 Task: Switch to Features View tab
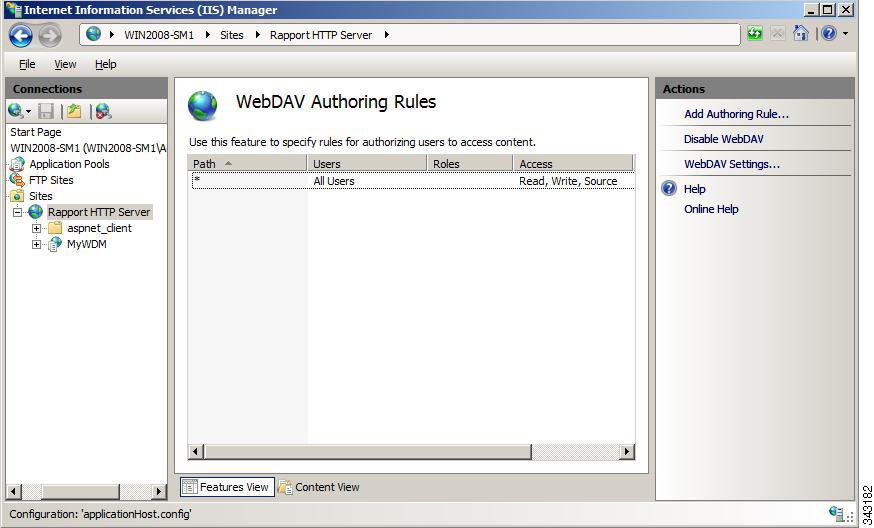tap(227, 487)
